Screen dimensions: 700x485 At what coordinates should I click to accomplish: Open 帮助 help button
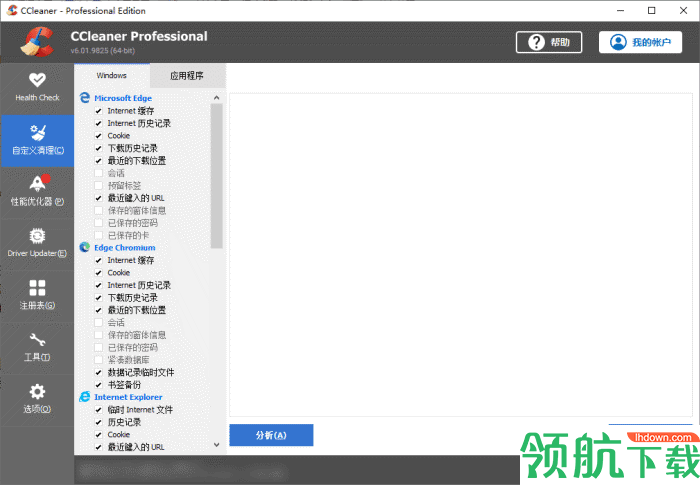click(x=549, y=42)
